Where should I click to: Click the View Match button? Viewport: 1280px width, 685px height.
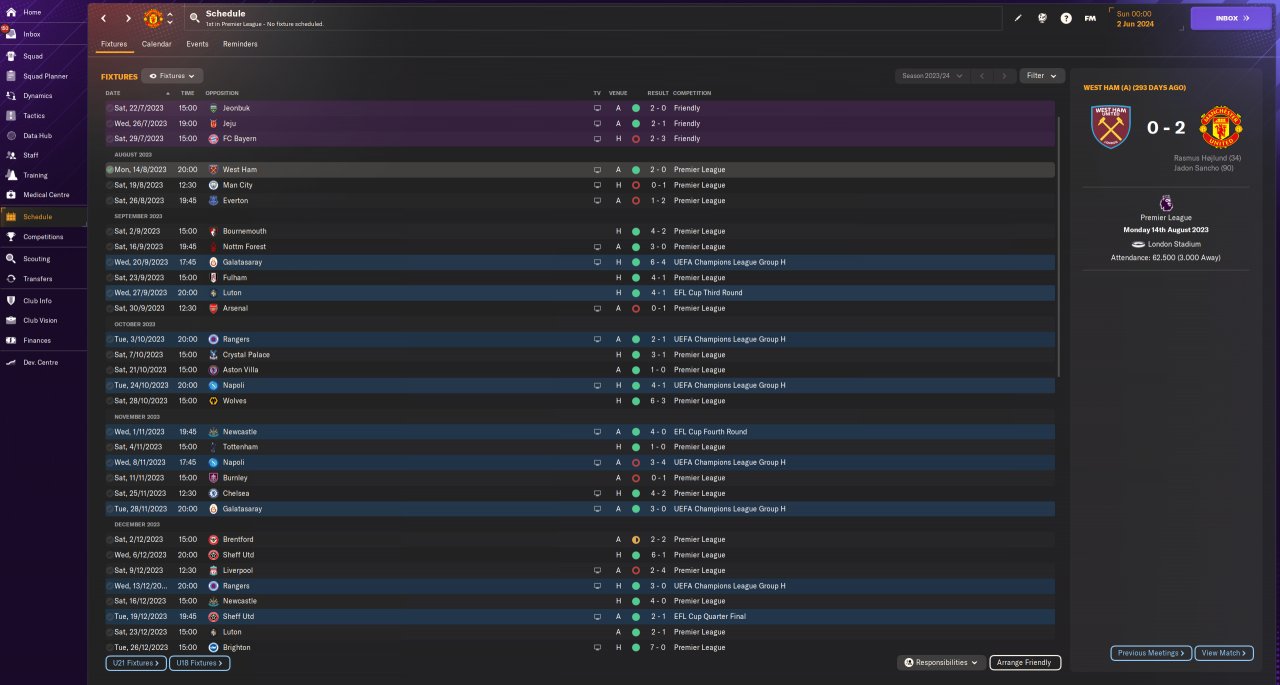point(1223,653)
